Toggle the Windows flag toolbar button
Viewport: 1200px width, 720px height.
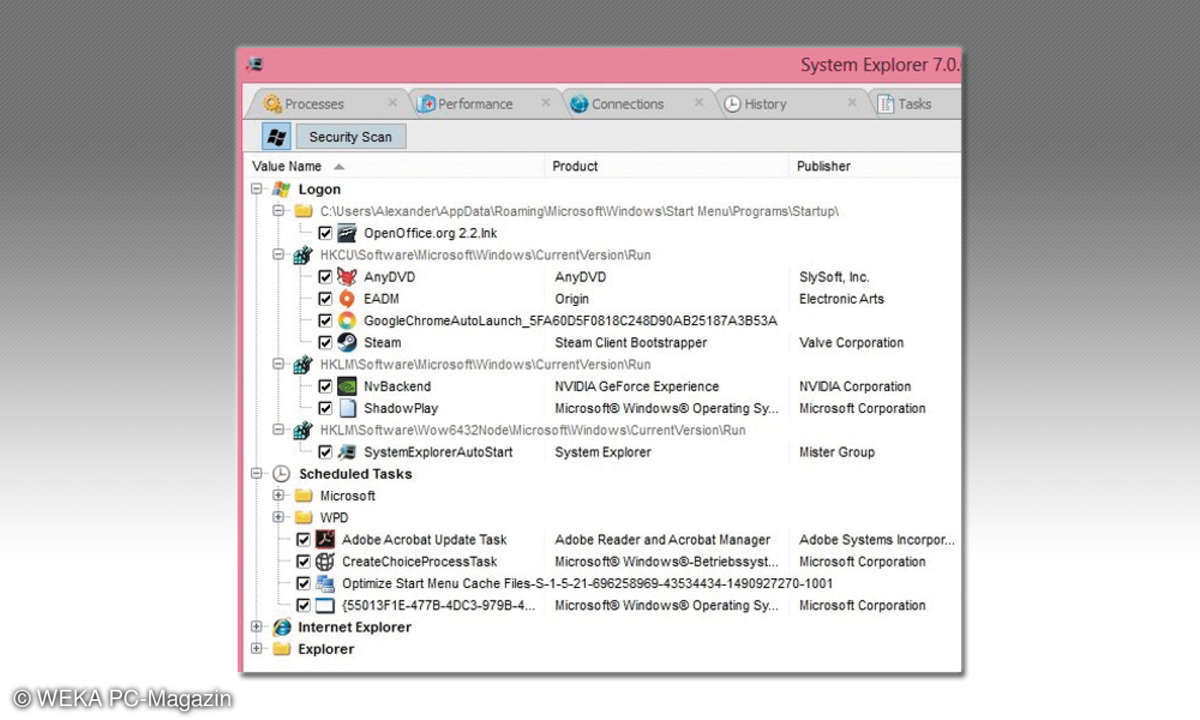click(x=276, y=137)
